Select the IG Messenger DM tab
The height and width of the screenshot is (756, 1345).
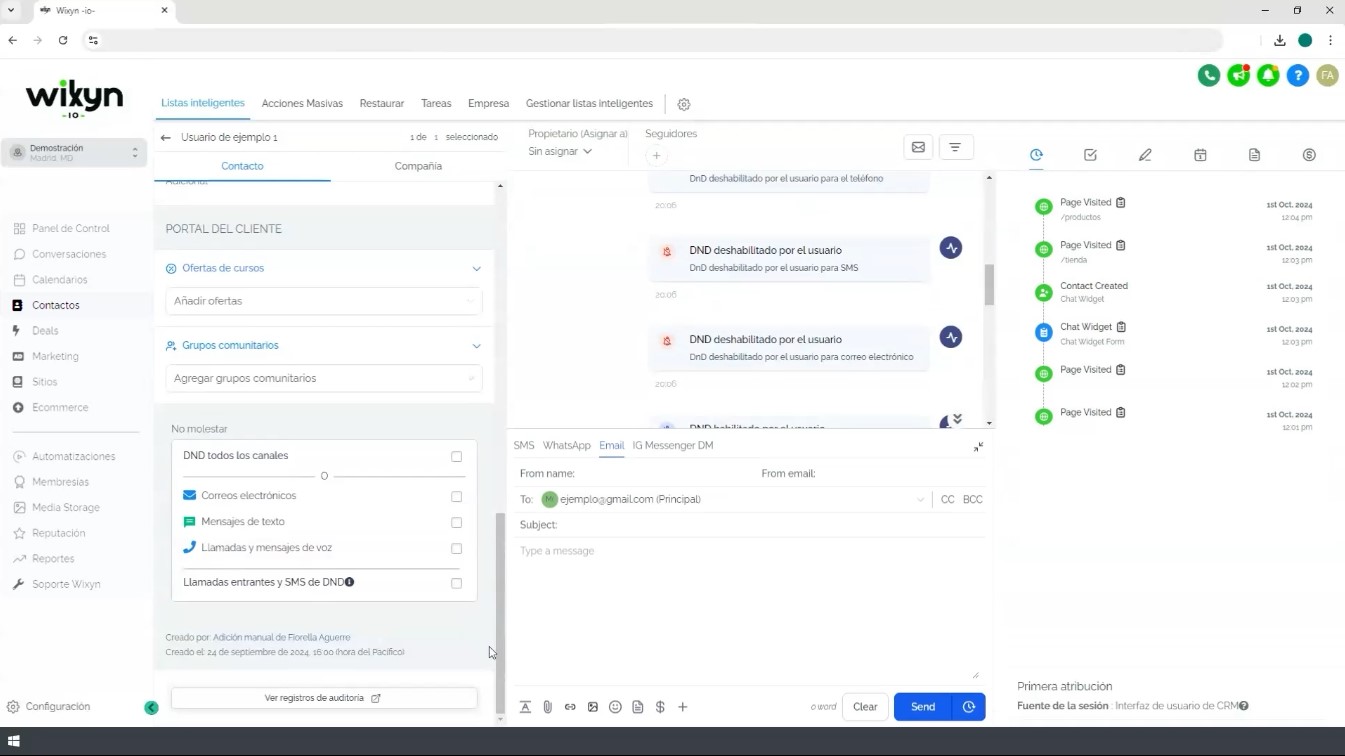(x=673, y=446)
